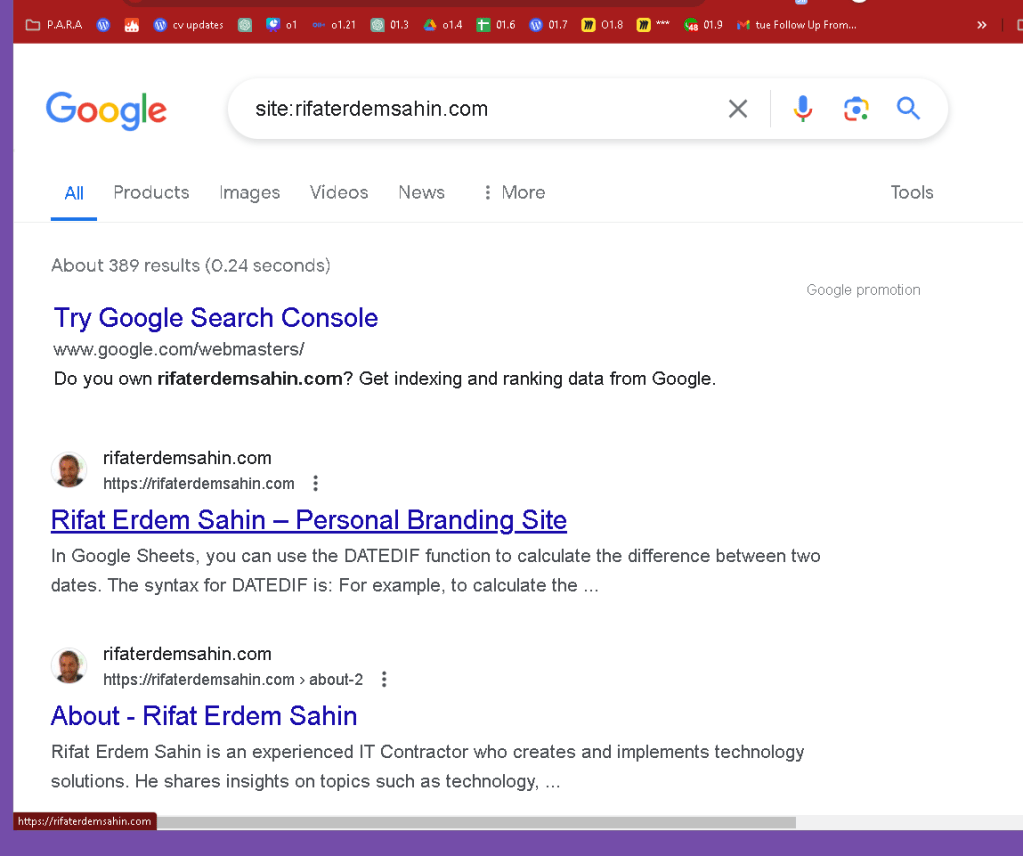Open the o1.21 bookmark
Screen dimensions: 1023x856
click(x=333, y=25)
